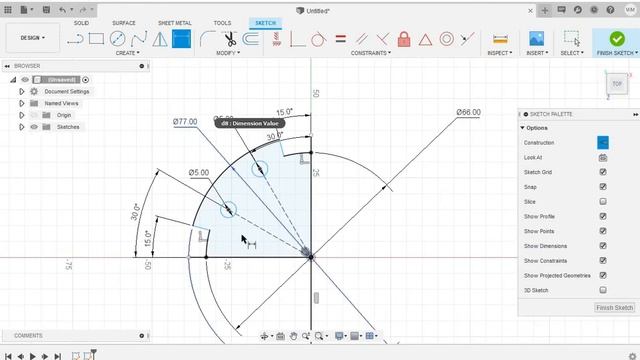Screen dimensions: 640x360
Task: Open the Select dropdown menu
Action: pyautogui.click(x=572, y=53)
